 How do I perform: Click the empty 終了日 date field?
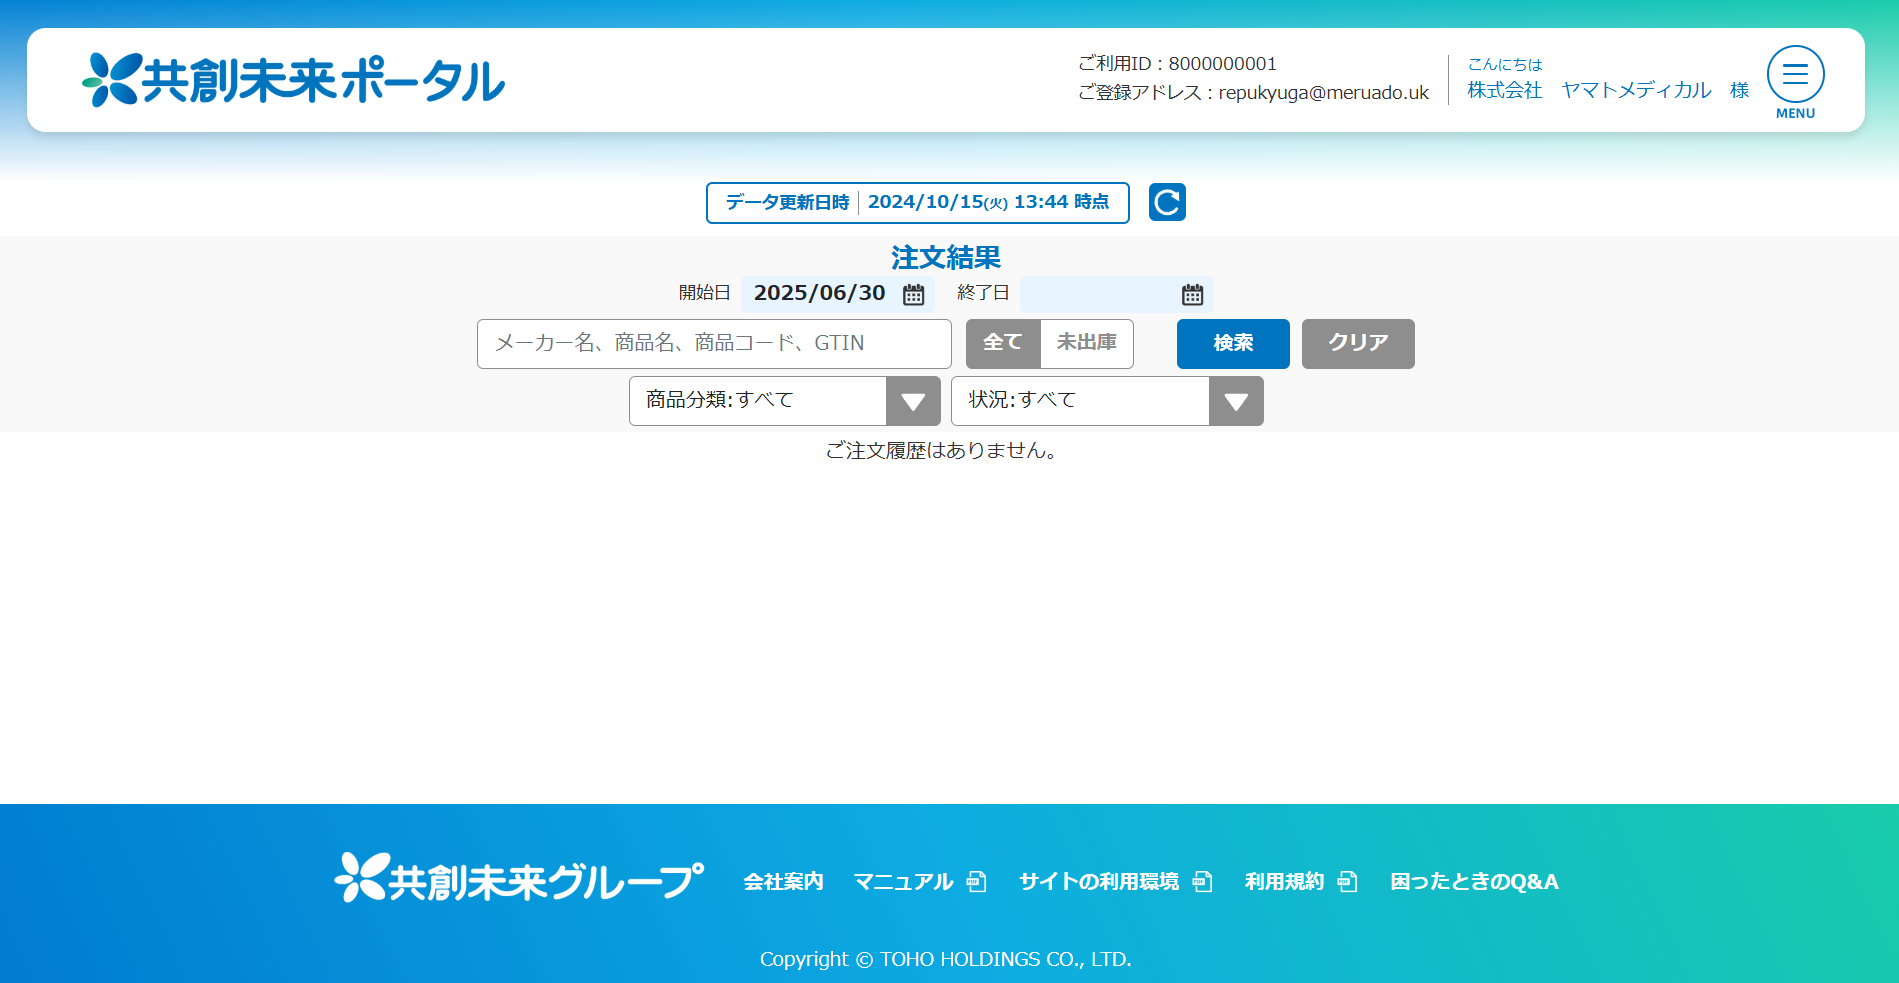[x=1098, y=294]
